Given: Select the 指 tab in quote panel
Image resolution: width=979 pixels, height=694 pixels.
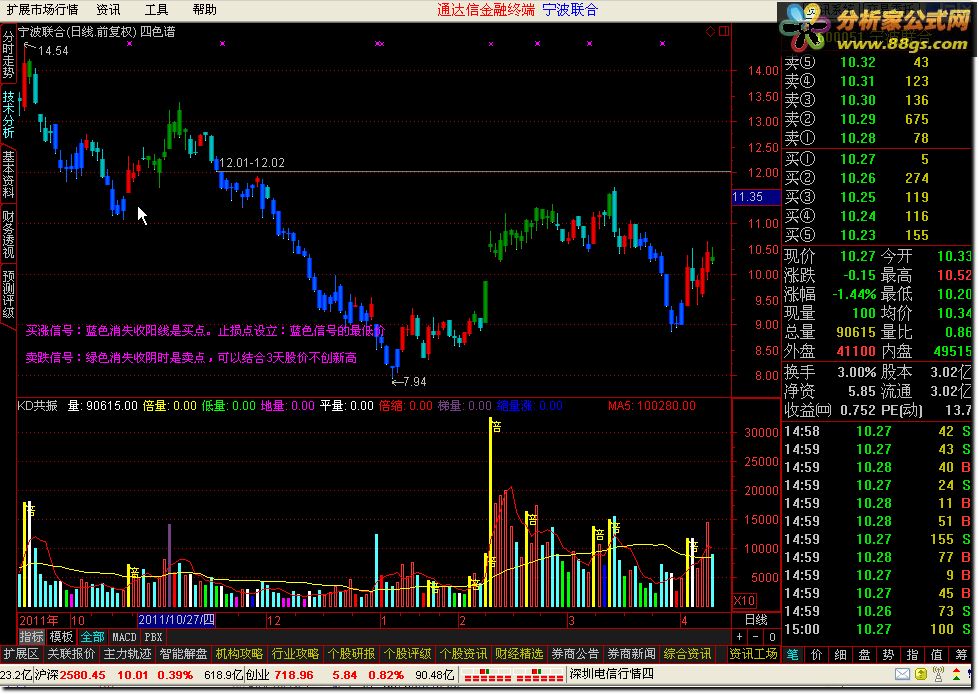Looking at the screenshot, I should [912, 654].
